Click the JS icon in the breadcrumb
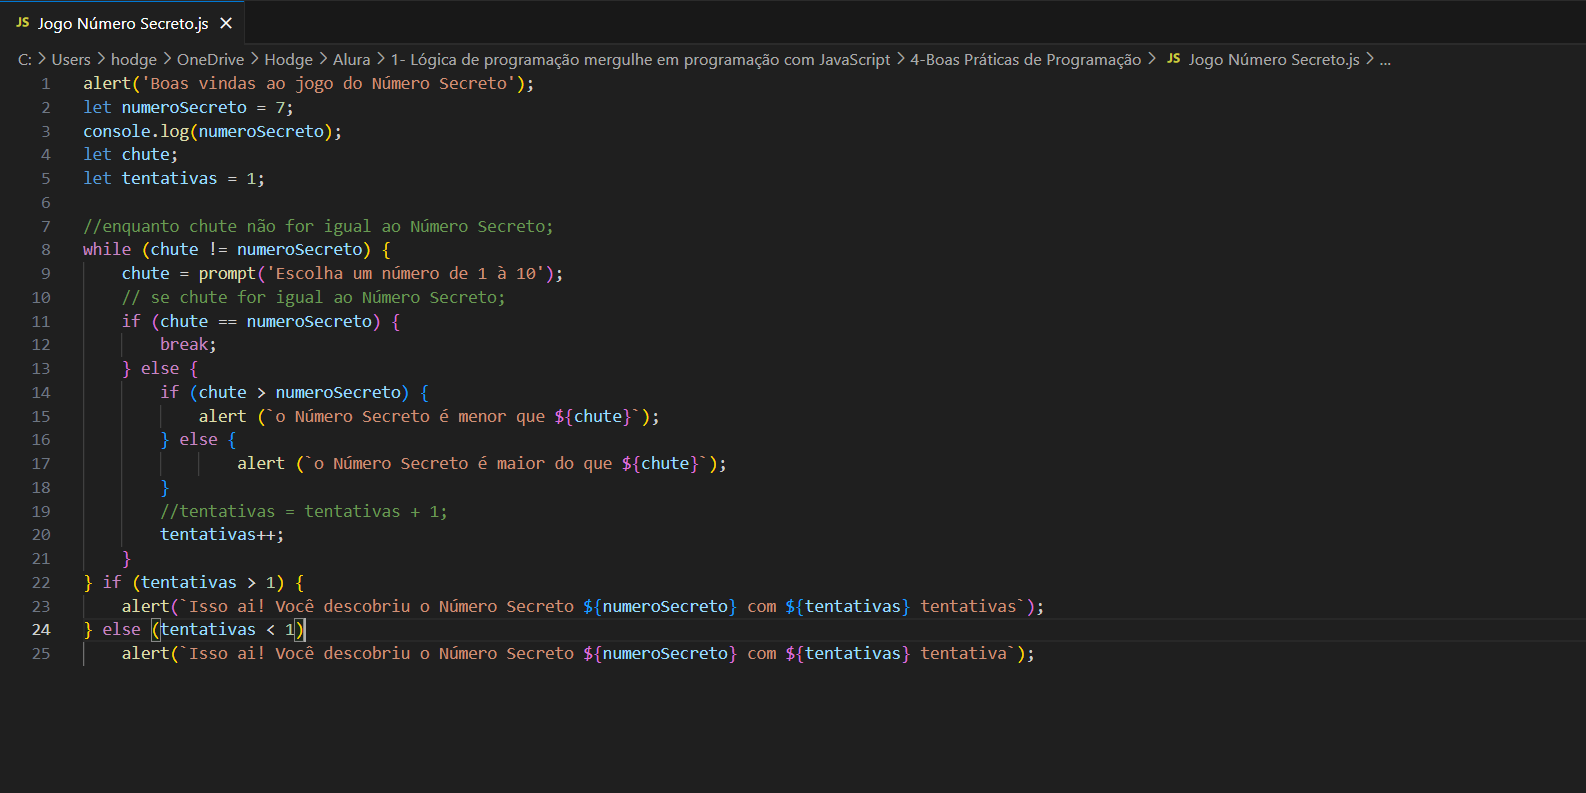This screenshot has height=793, width=1586. pyautogui.click(x=1174, y=59)
